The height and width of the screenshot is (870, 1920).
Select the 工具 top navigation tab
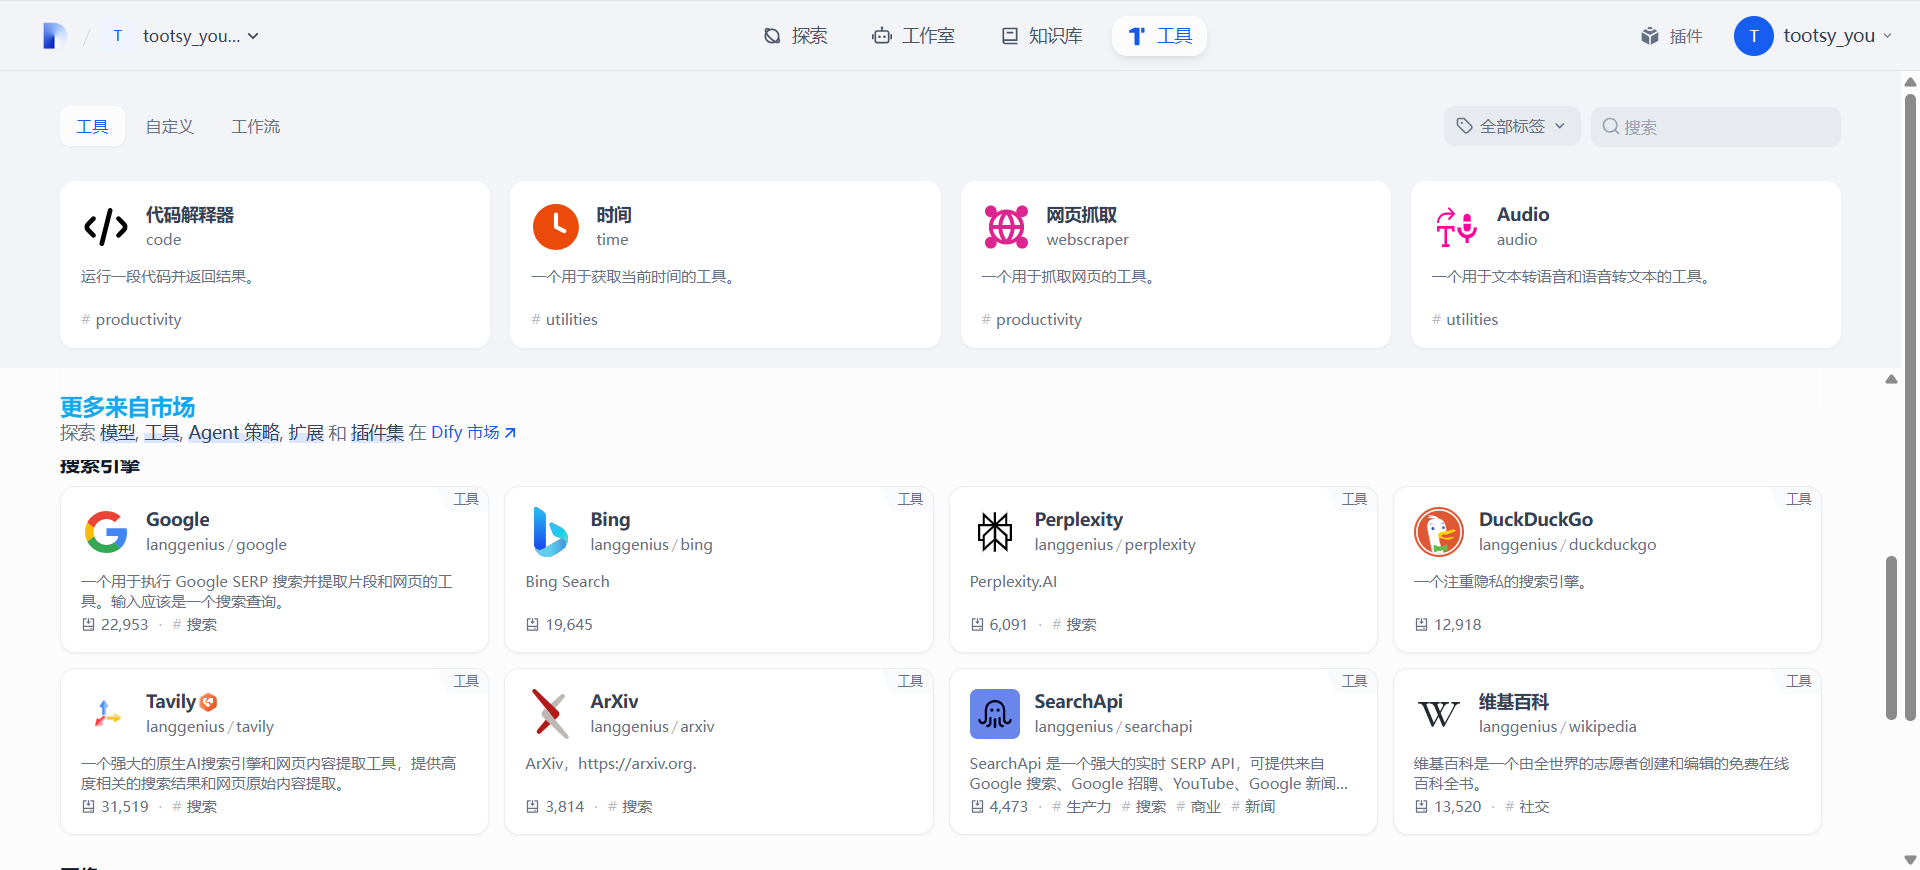pyautogui.click(x=1160, y=36)
